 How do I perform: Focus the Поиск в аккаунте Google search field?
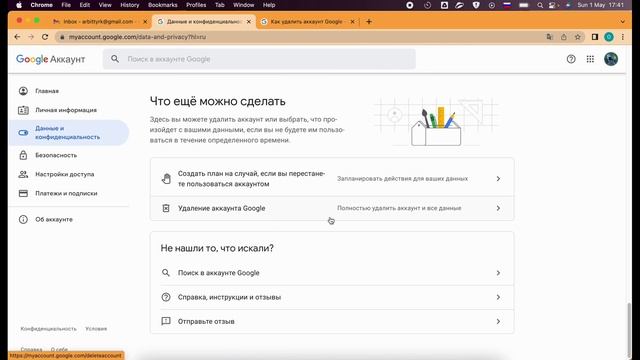259,59
